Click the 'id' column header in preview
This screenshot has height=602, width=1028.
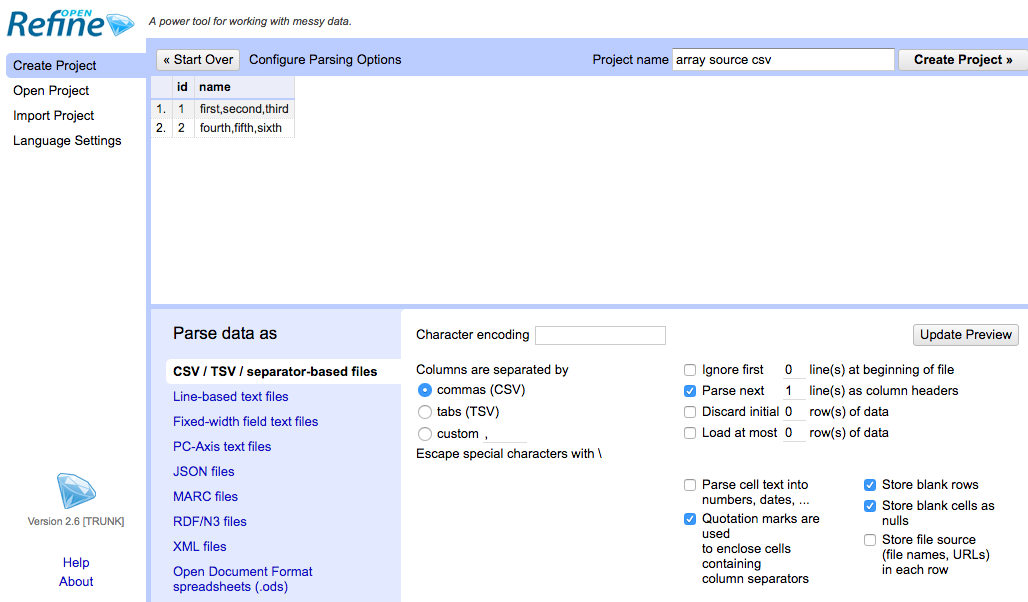tap(183, 87)
